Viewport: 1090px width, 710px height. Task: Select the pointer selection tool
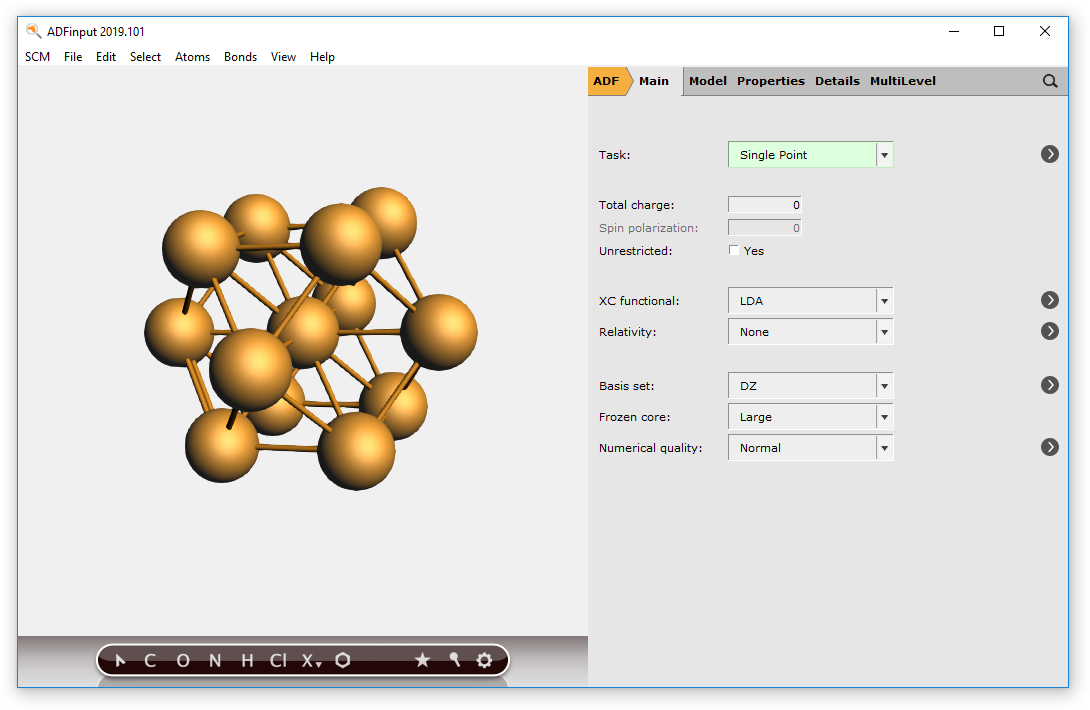119,660
